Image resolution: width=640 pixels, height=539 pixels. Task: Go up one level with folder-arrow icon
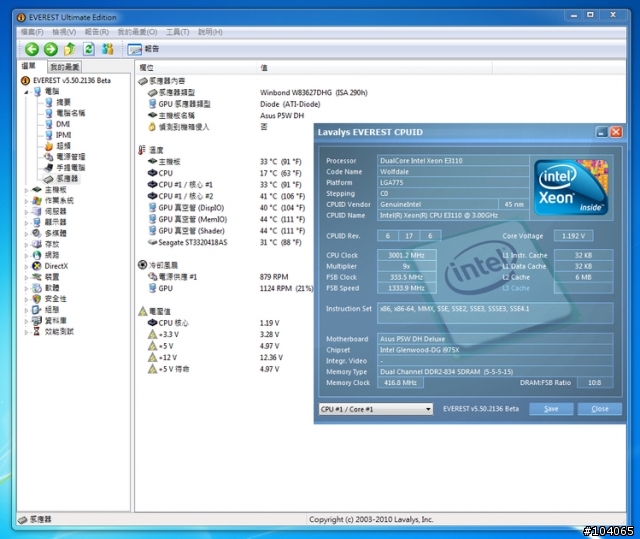click(x=70, y=49)
